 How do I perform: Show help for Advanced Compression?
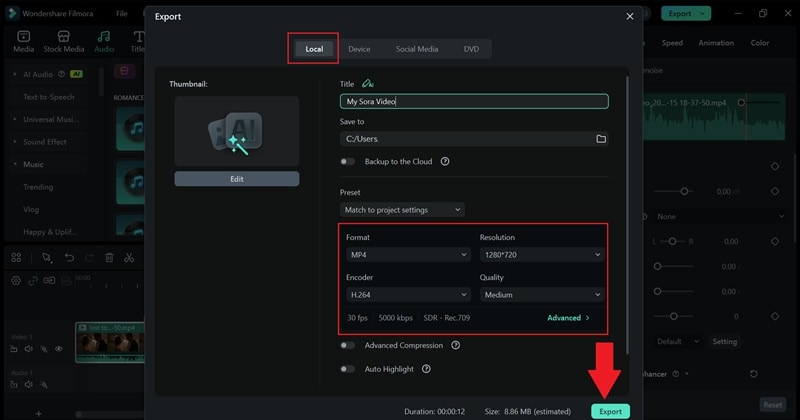(456, 345)
